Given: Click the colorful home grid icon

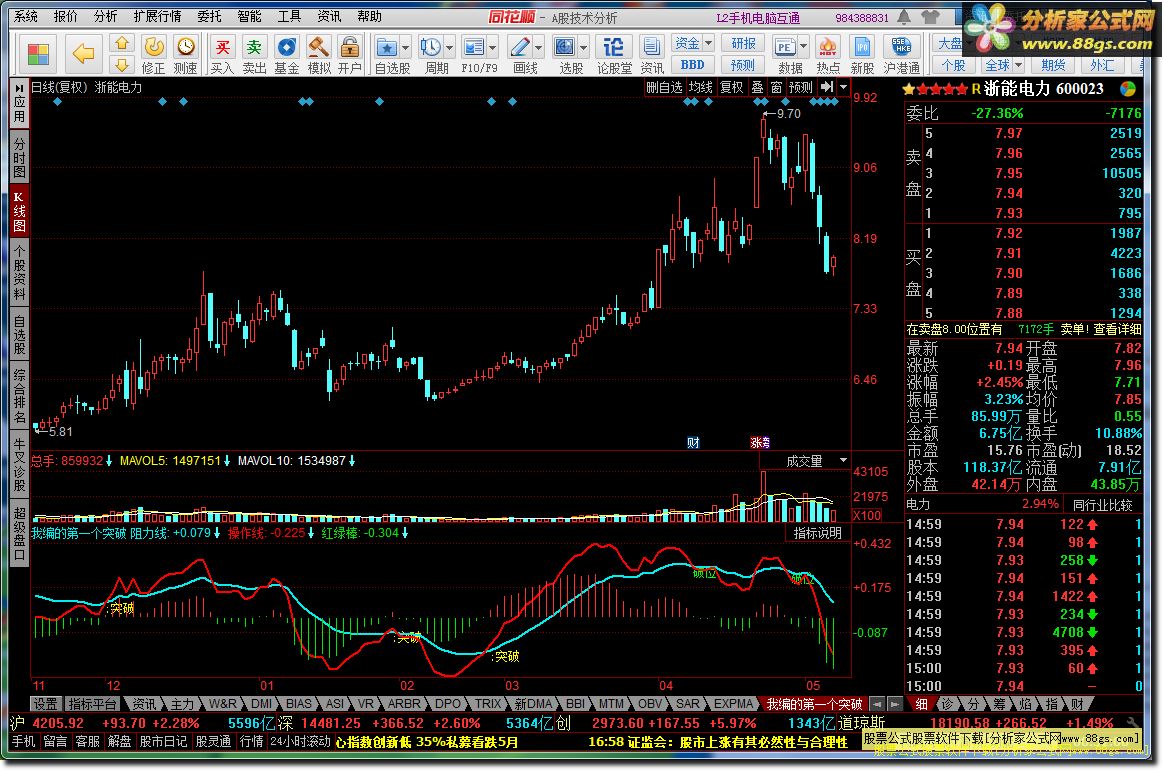Looking at the screenshot, I should click(x=38, y=54).
